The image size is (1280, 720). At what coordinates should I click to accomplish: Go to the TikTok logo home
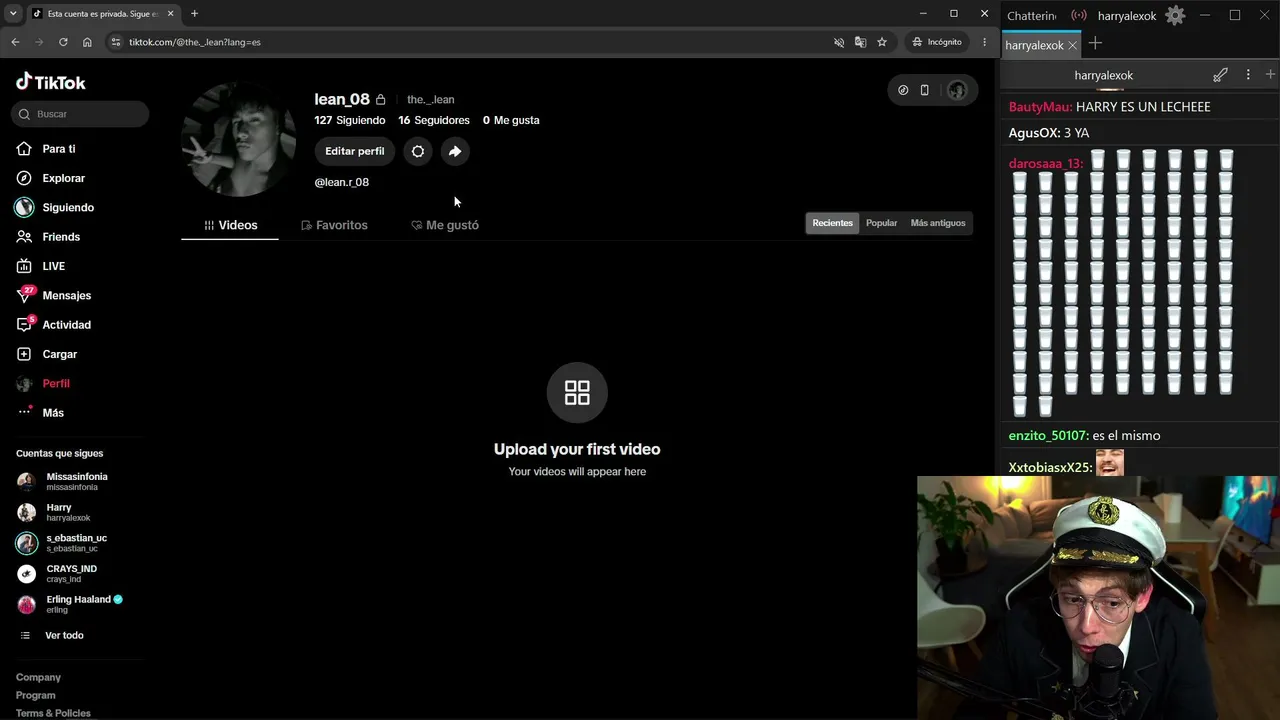click(x=51, y=82)
